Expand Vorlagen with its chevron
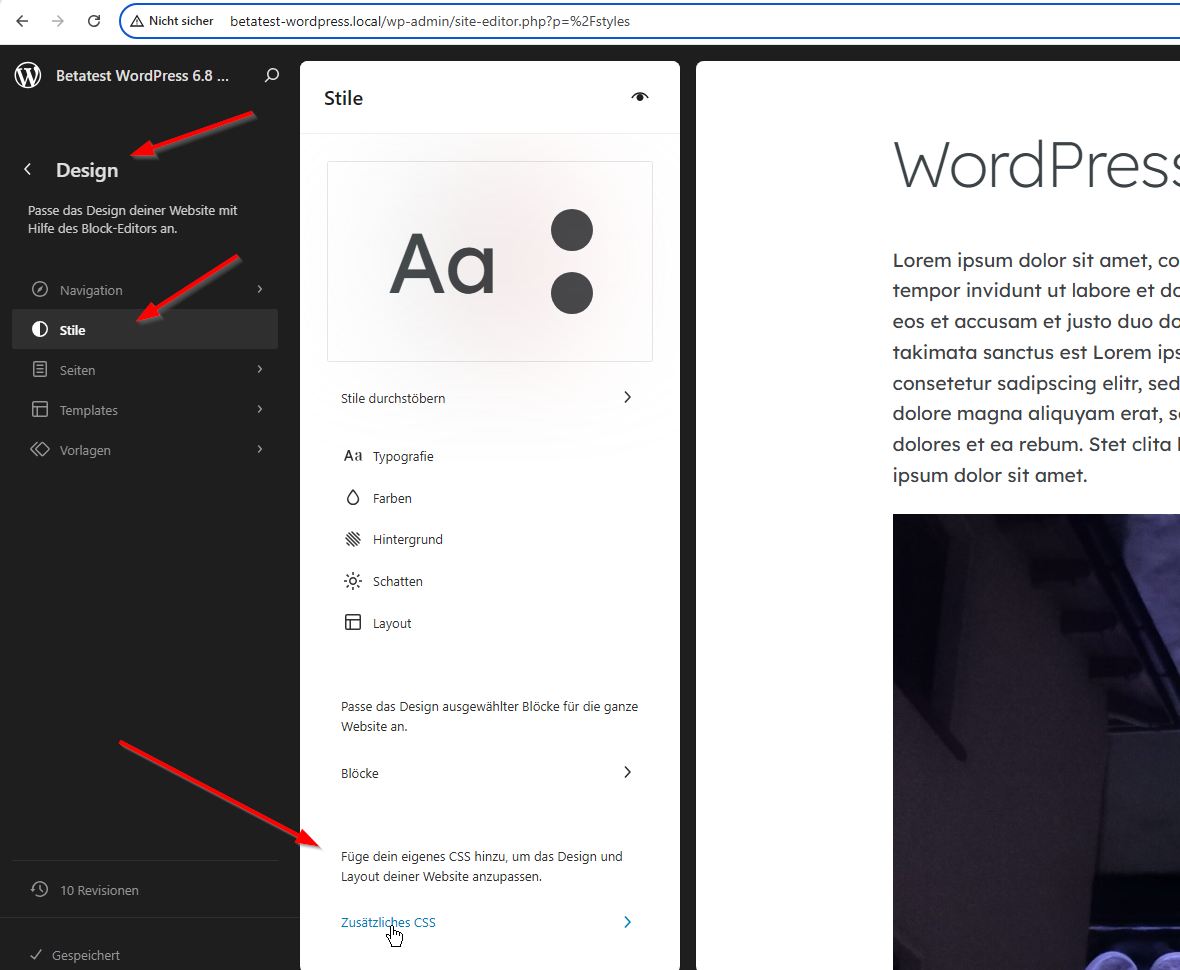The image size is (1180, 970). click(x=260, y=449)
